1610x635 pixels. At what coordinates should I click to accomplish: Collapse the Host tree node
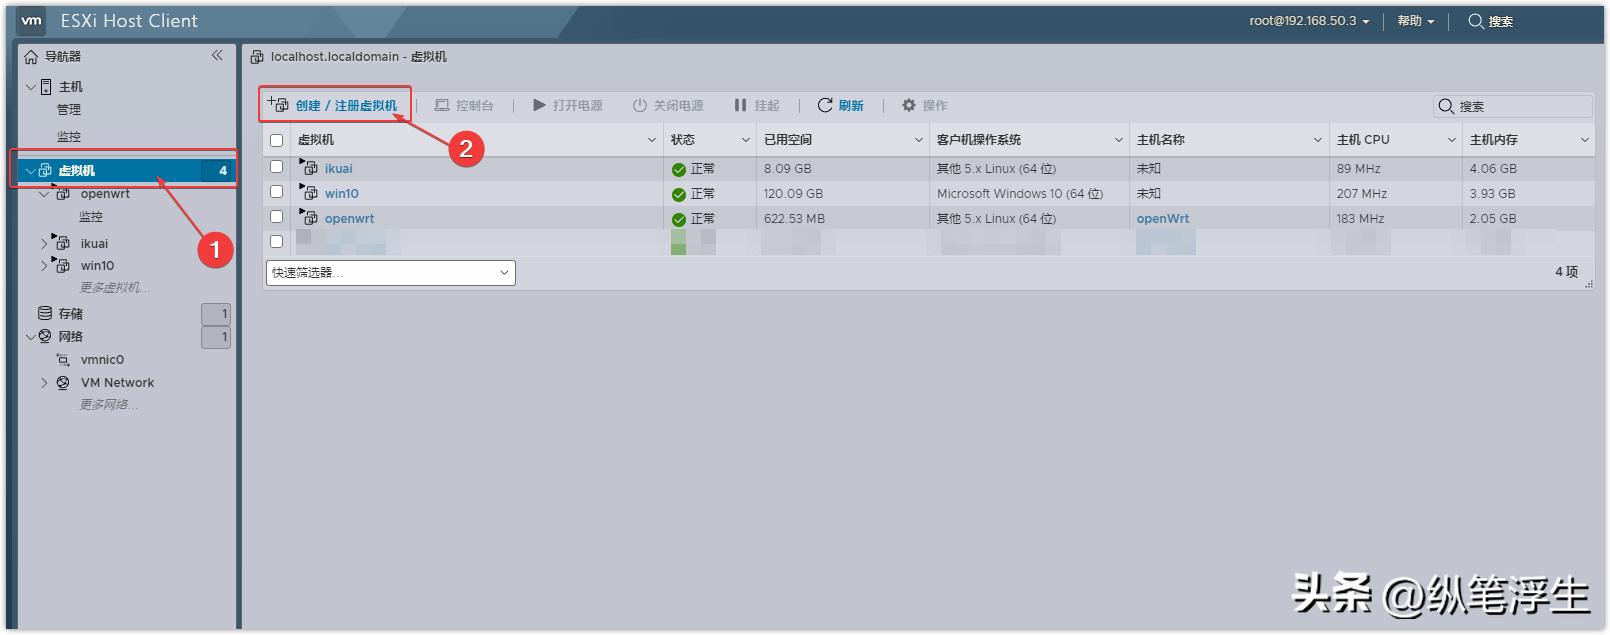click(31, 87)
